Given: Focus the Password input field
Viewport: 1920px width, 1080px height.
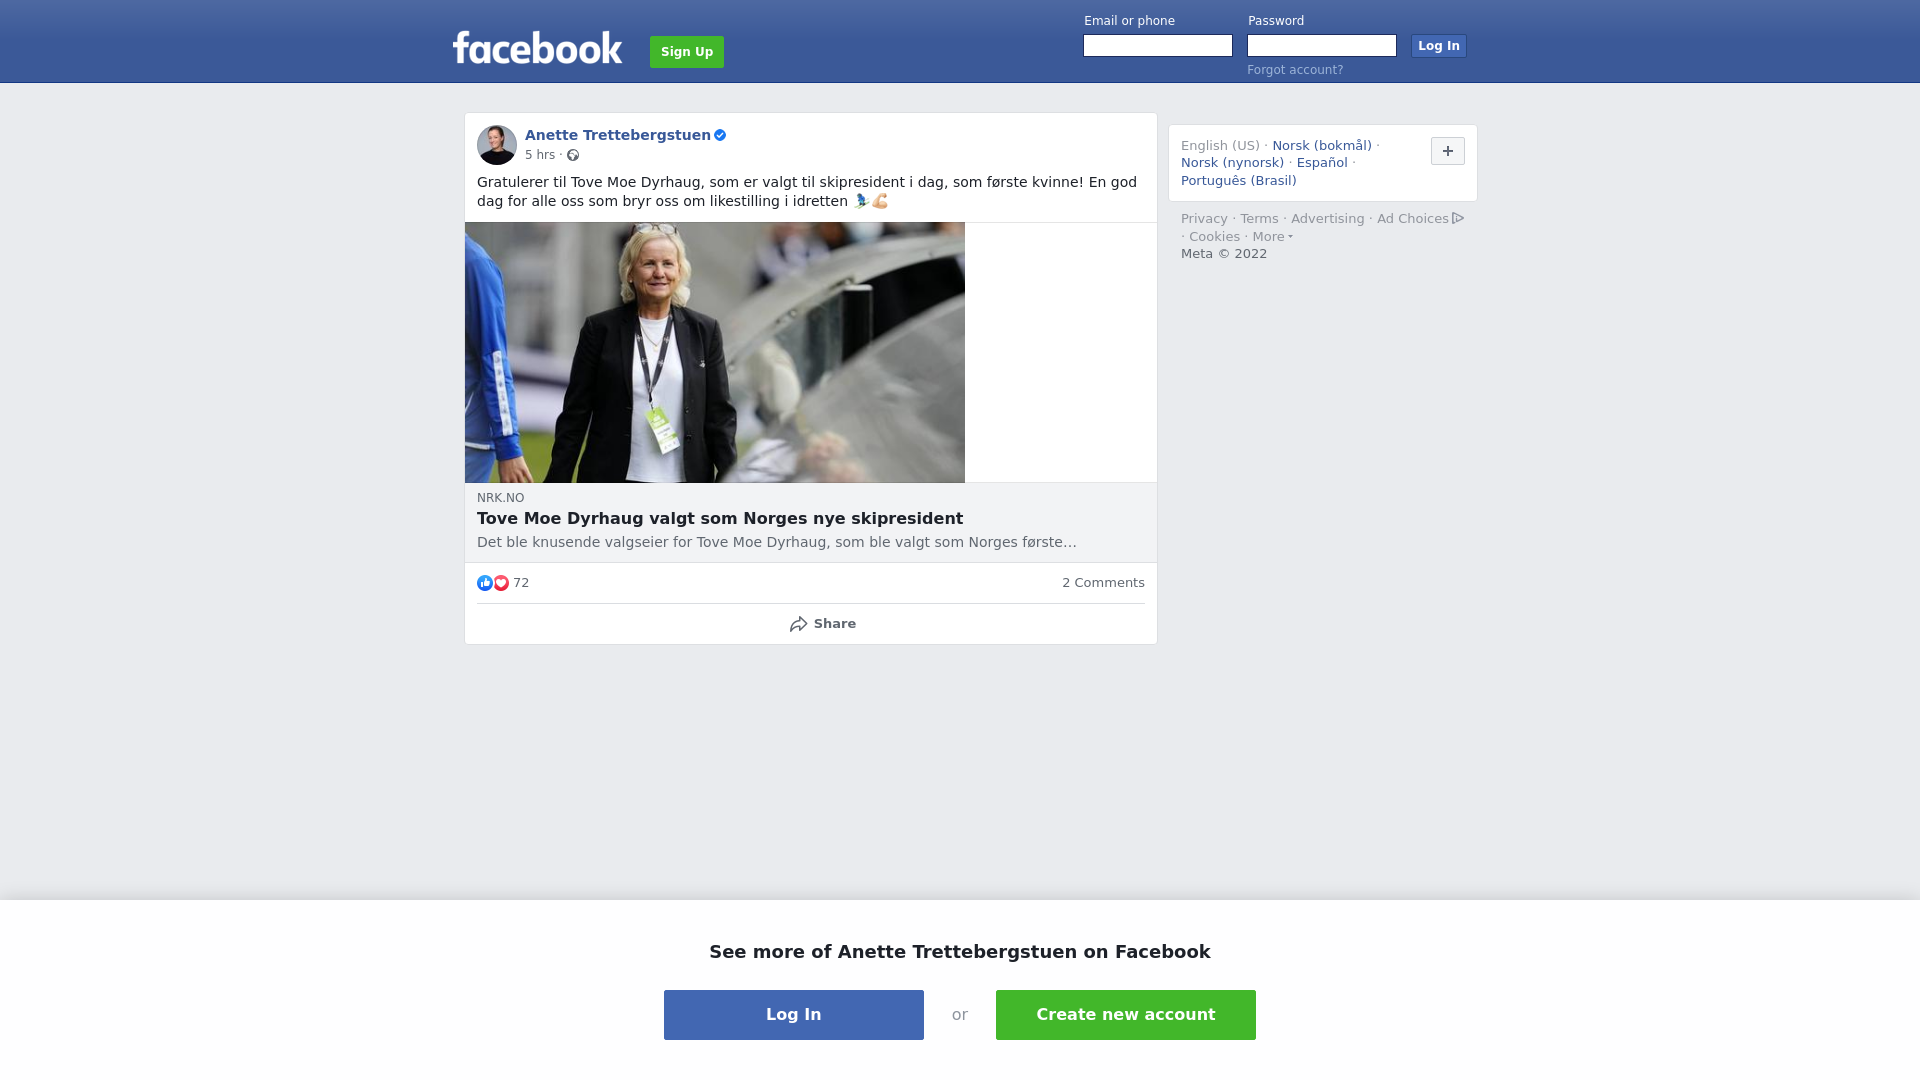Looking at the screenshot, I should click(1322, 46).
